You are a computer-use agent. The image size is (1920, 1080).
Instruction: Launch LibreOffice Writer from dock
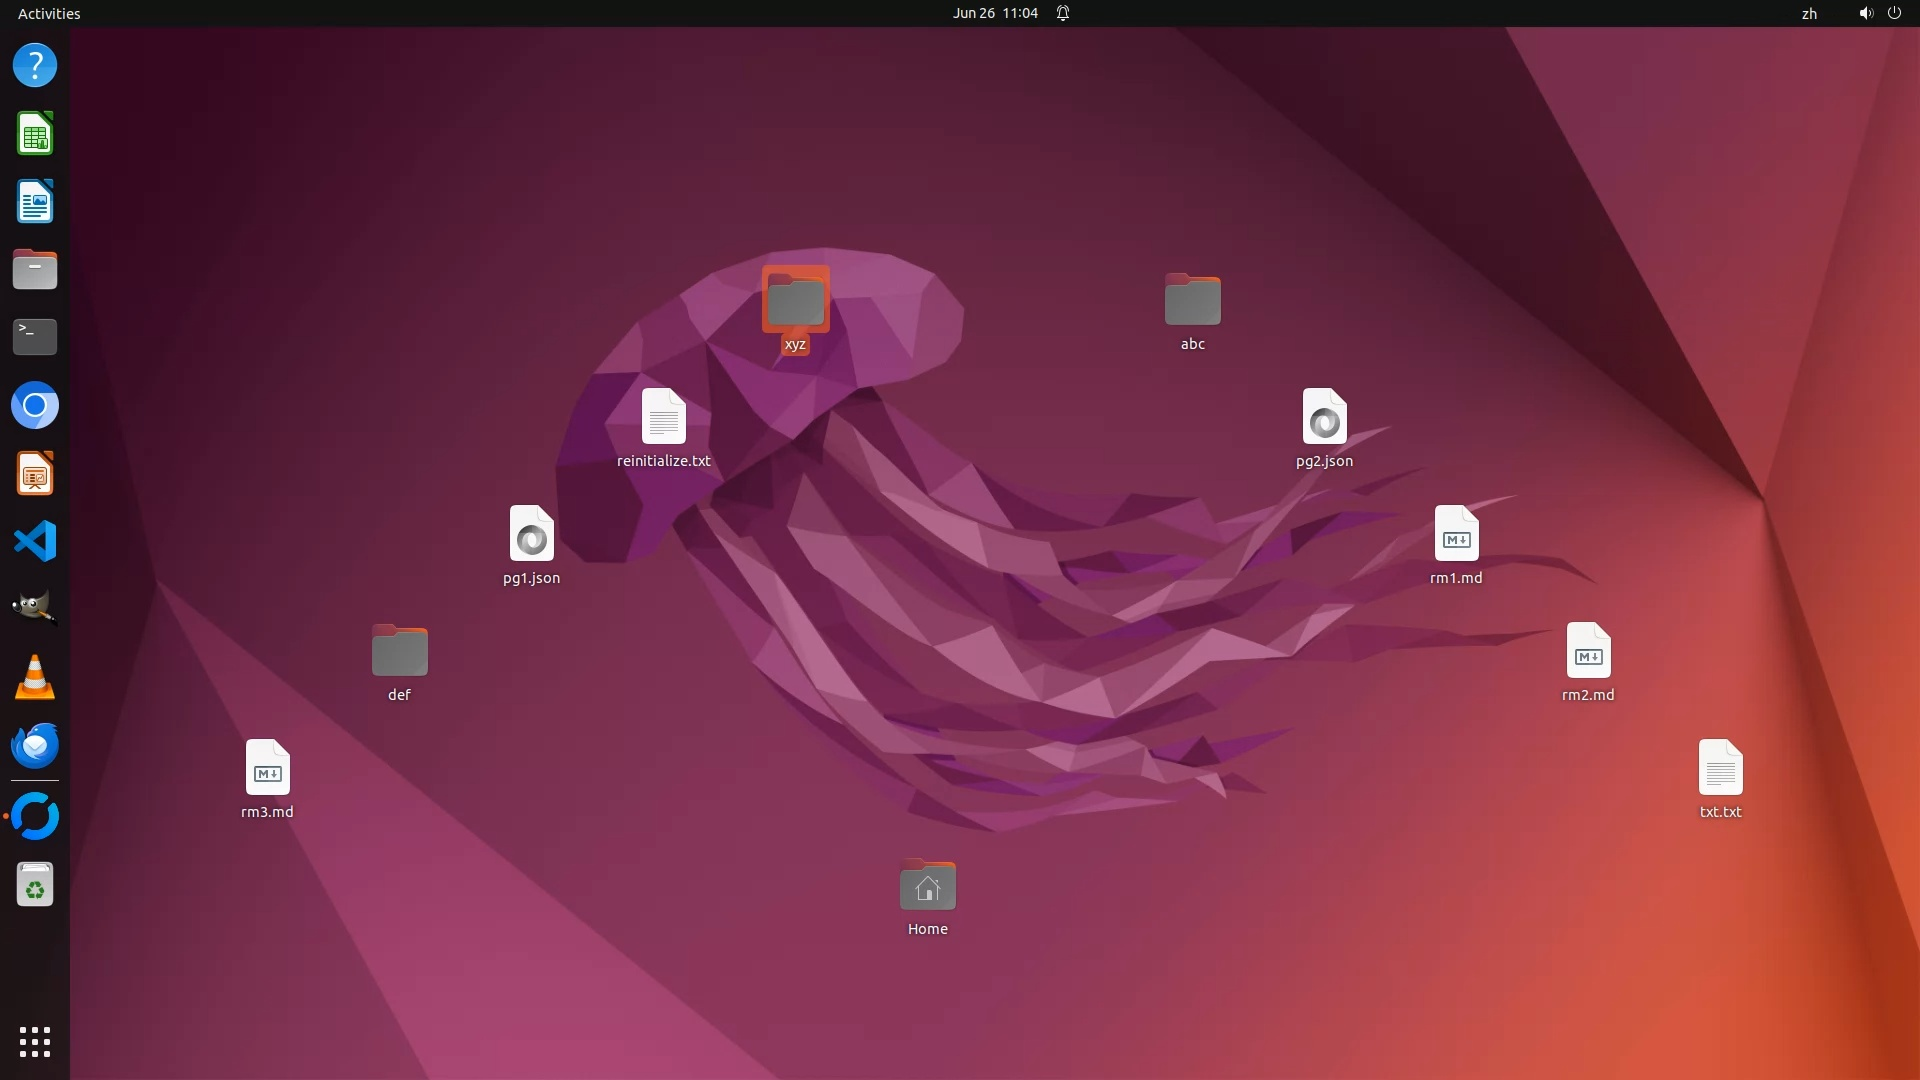click(x=35, y=202)
